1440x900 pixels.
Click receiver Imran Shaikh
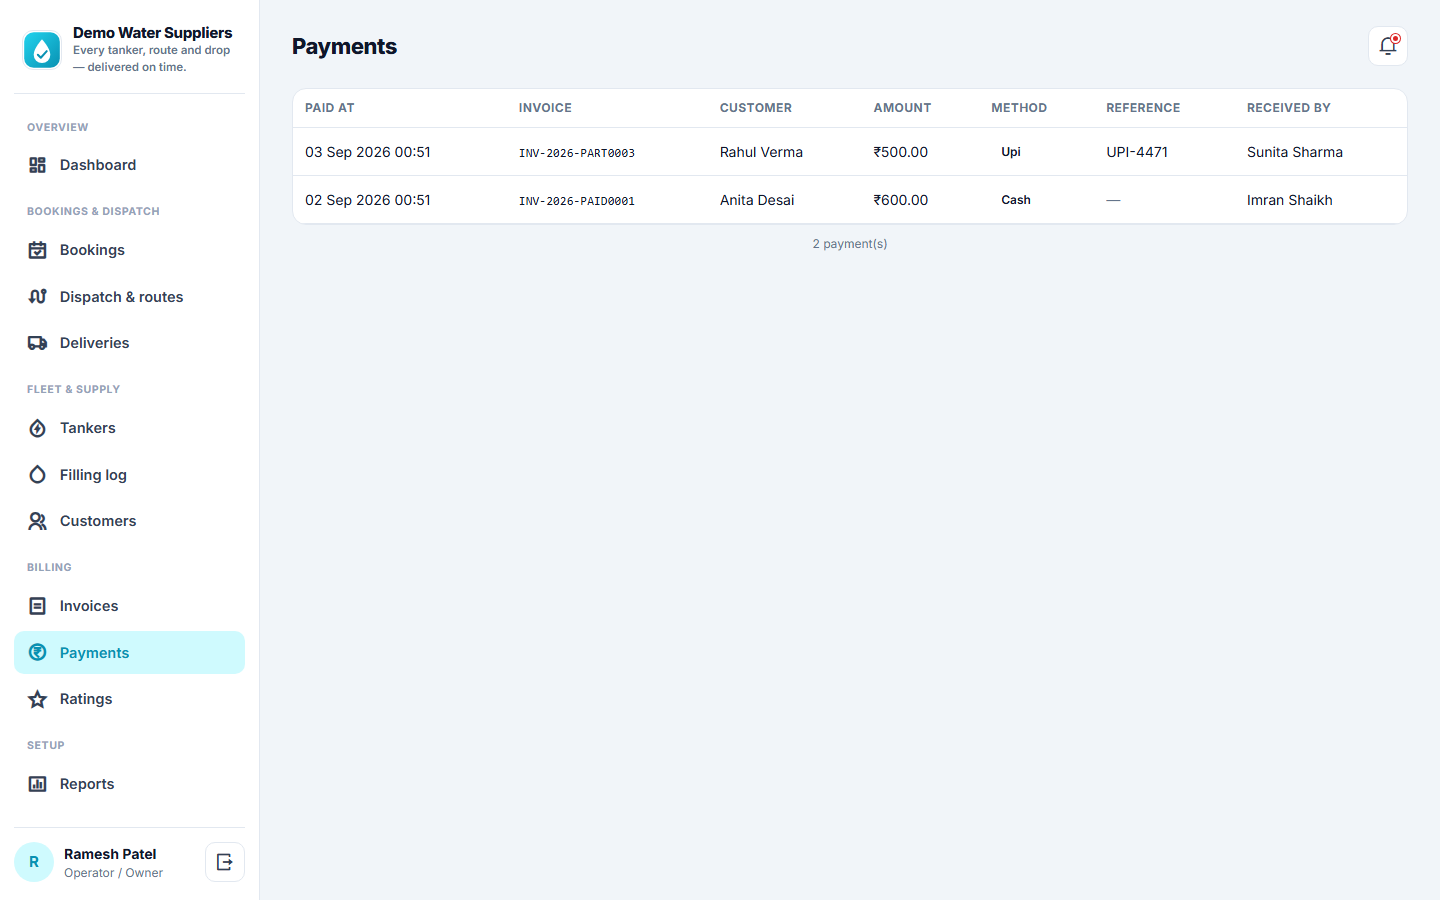coord(1290,200)
